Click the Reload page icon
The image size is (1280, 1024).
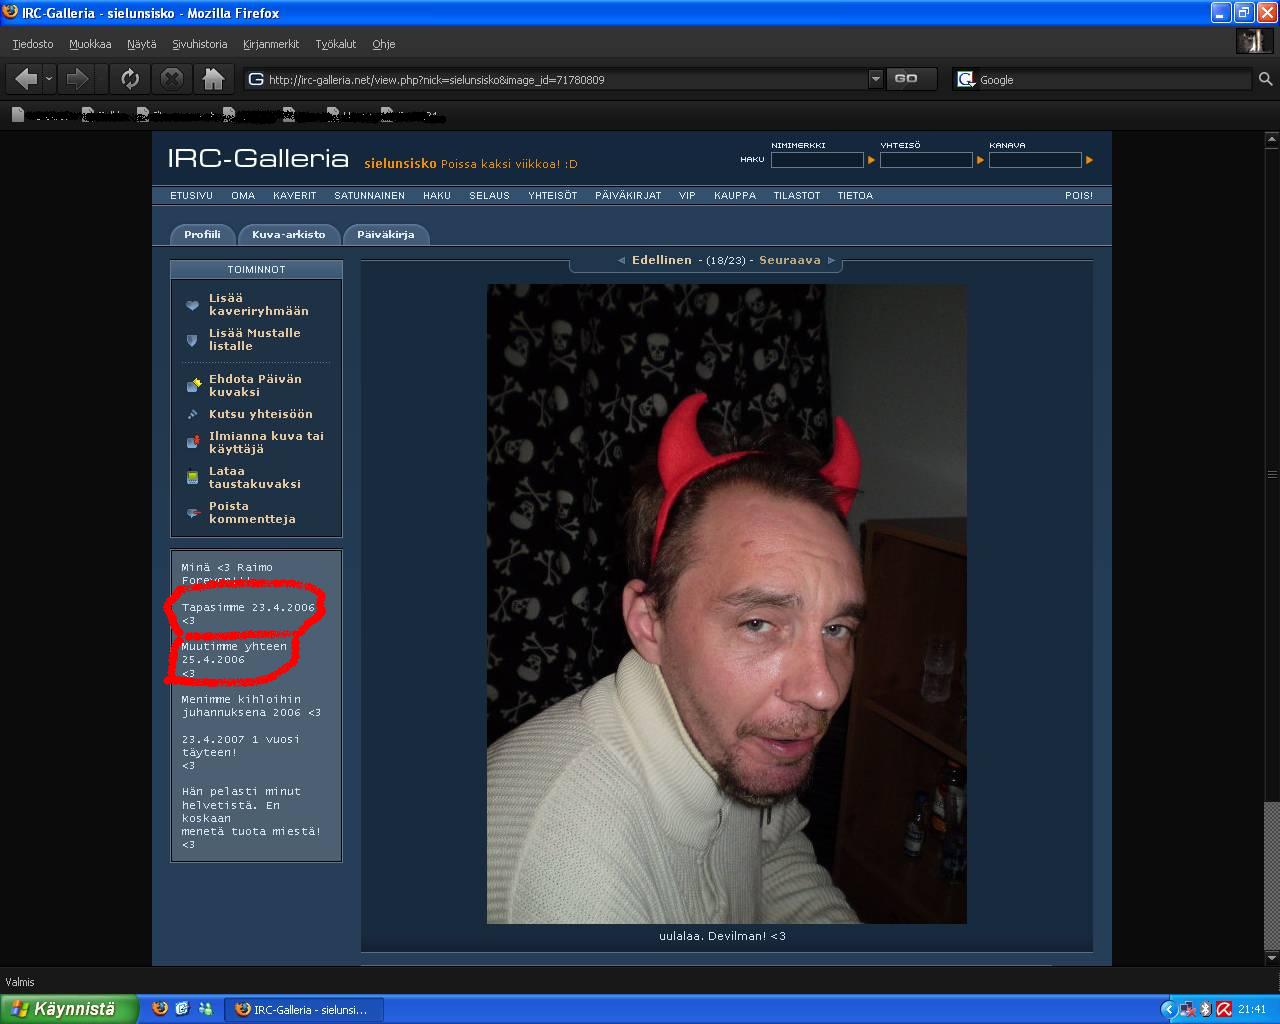coord(129,79)
